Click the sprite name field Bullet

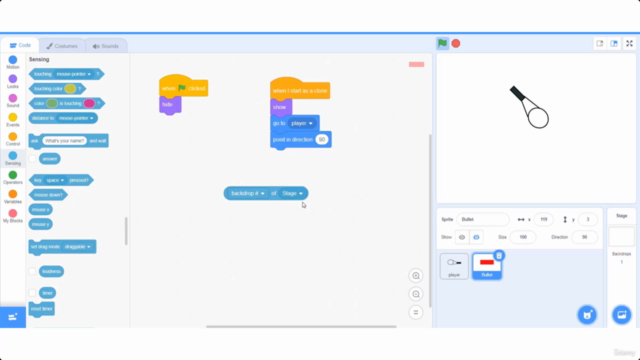pyautogui.click(x=483, y=220)
